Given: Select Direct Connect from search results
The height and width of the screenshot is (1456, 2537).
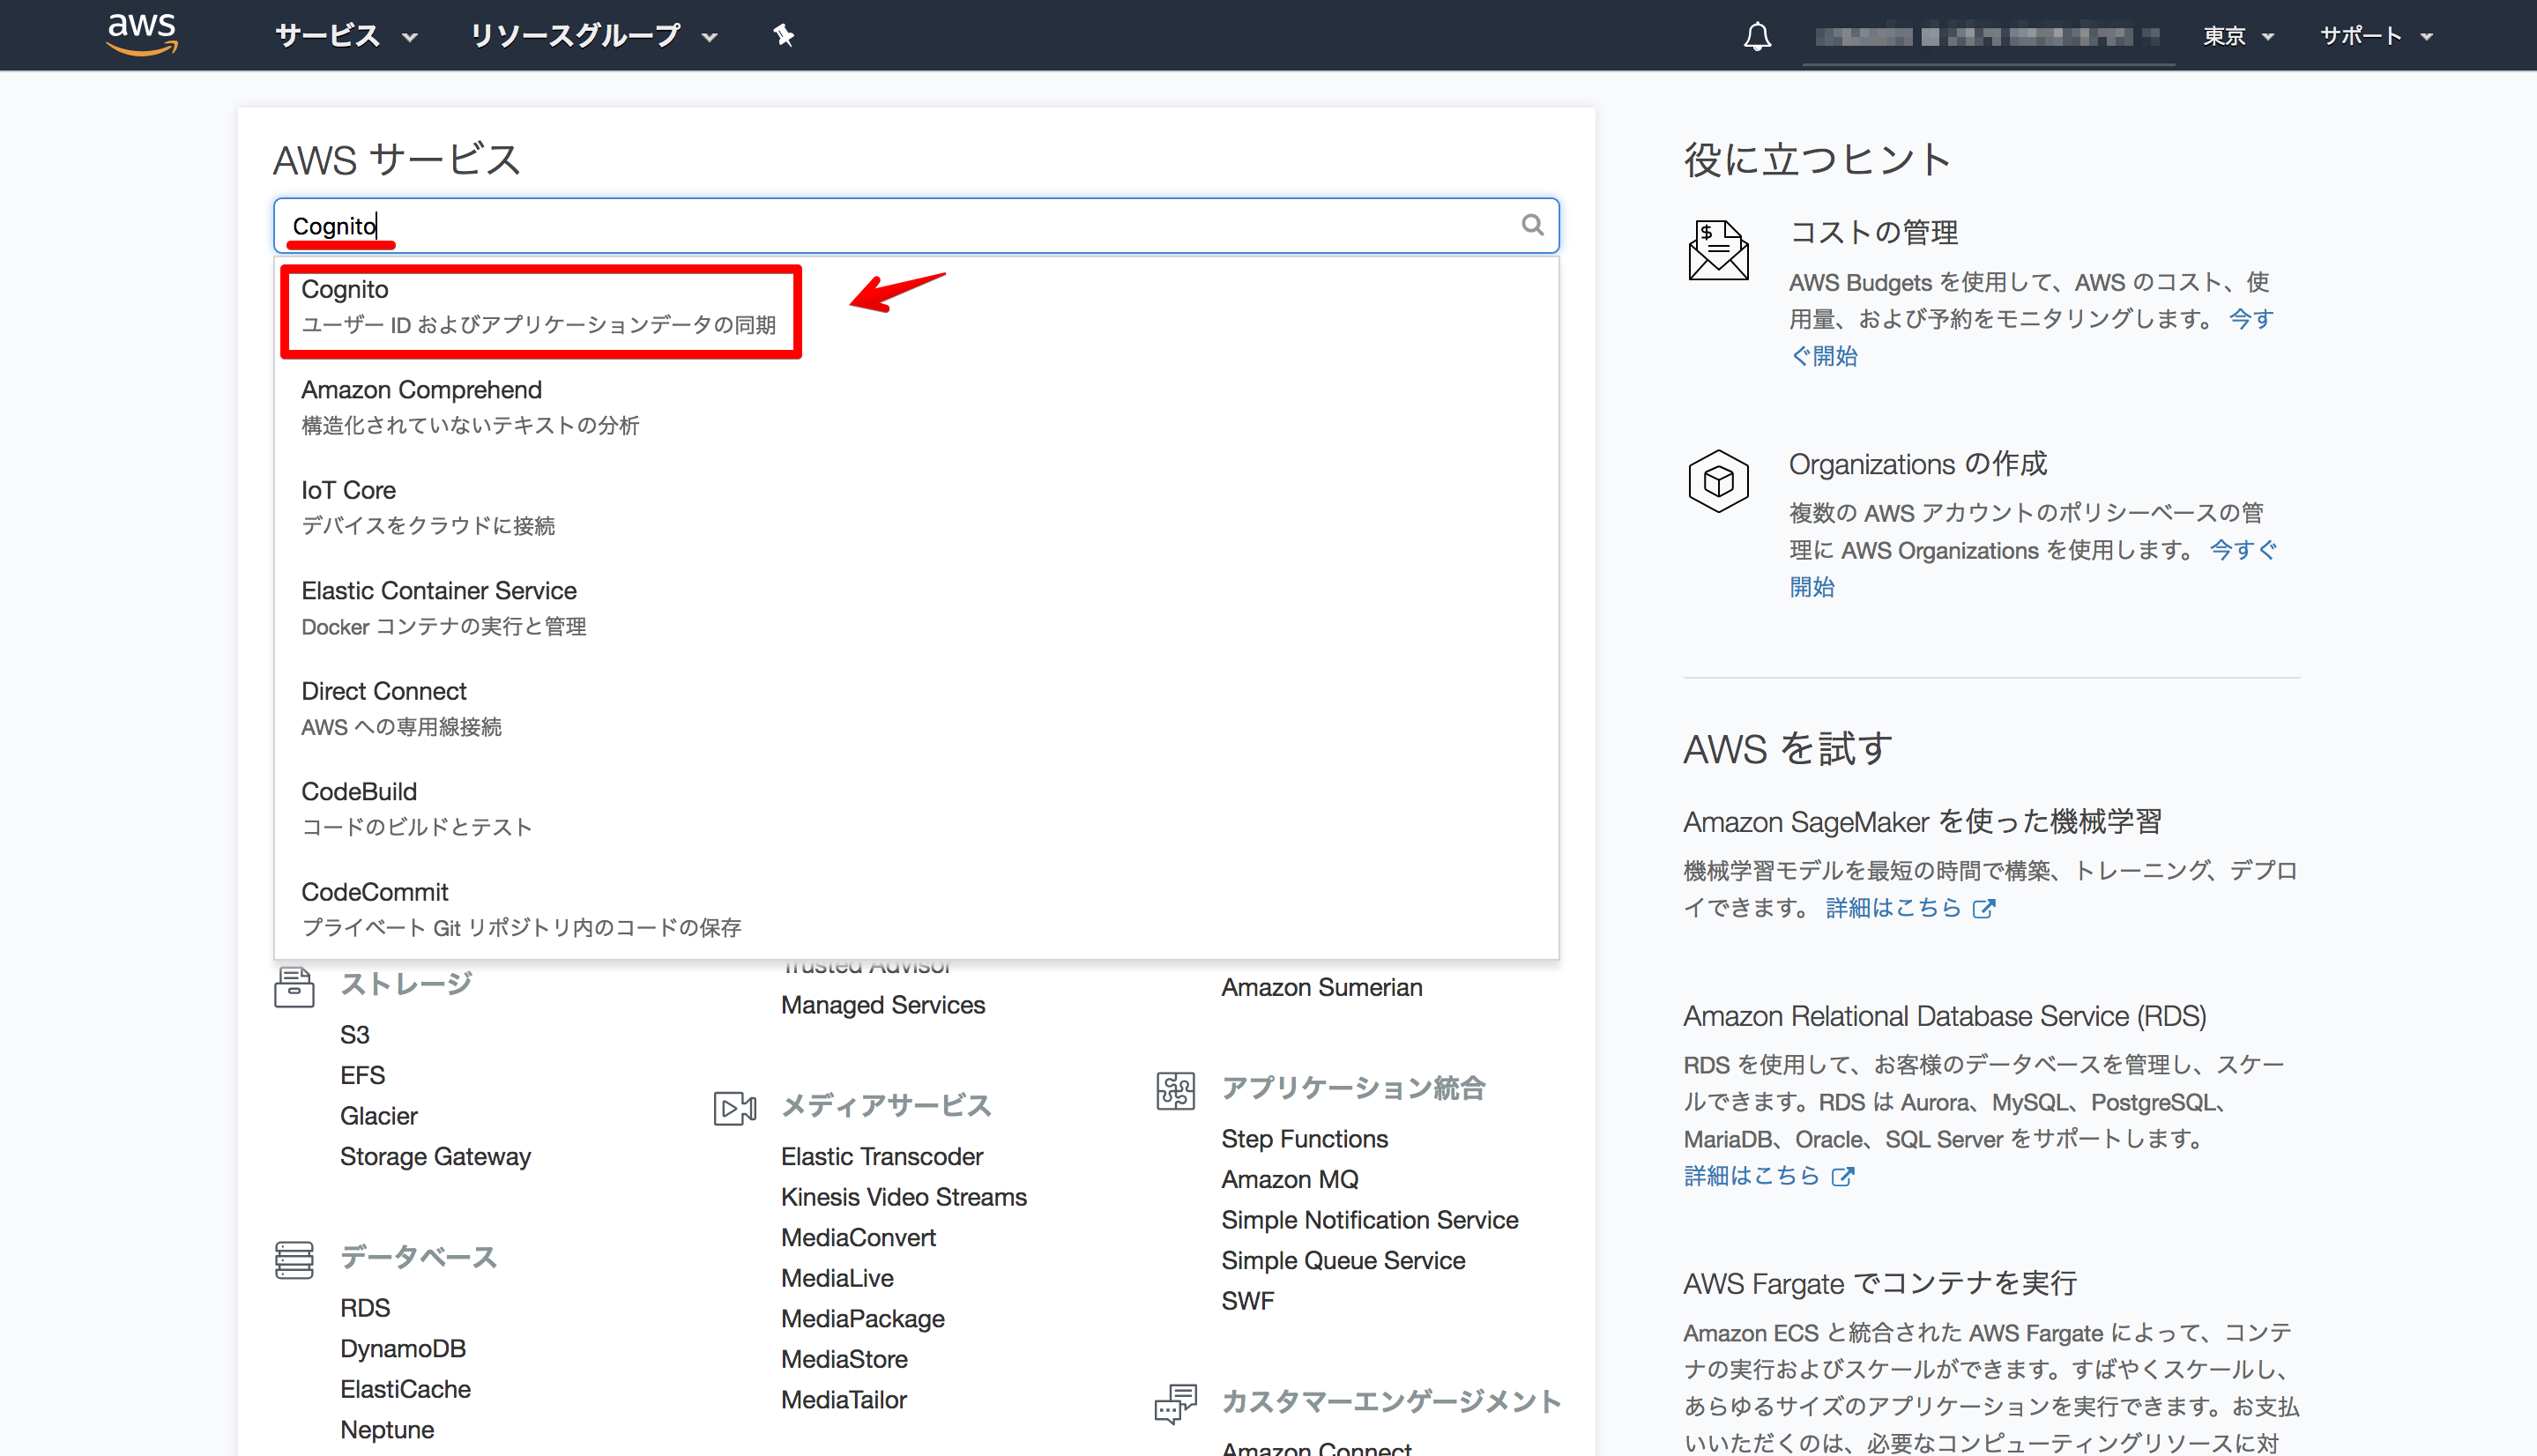Looking at the screenshot, I should click(x=916, y=708).
